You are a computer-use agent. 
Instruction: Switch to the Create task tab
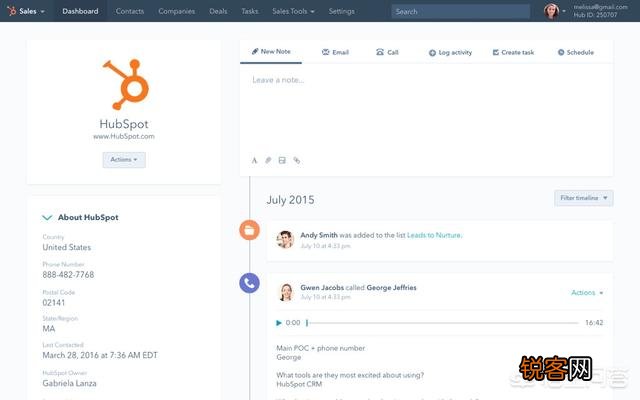click(513, 52)
